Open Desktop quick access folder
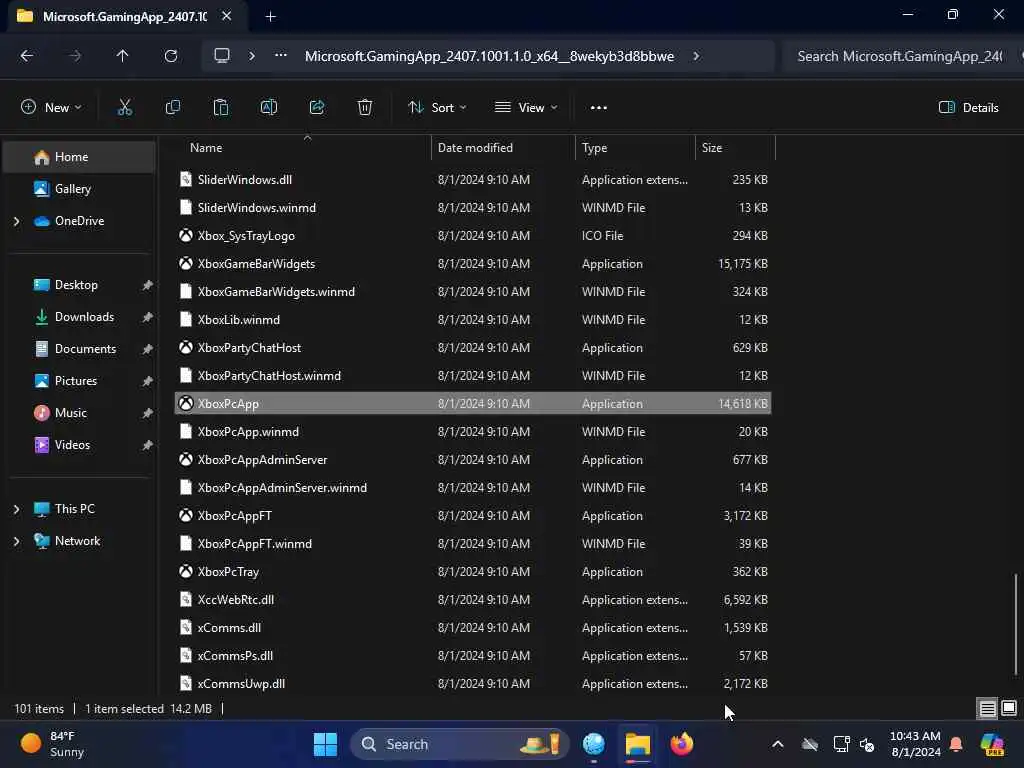1024x768 pixels. [79, 285]
